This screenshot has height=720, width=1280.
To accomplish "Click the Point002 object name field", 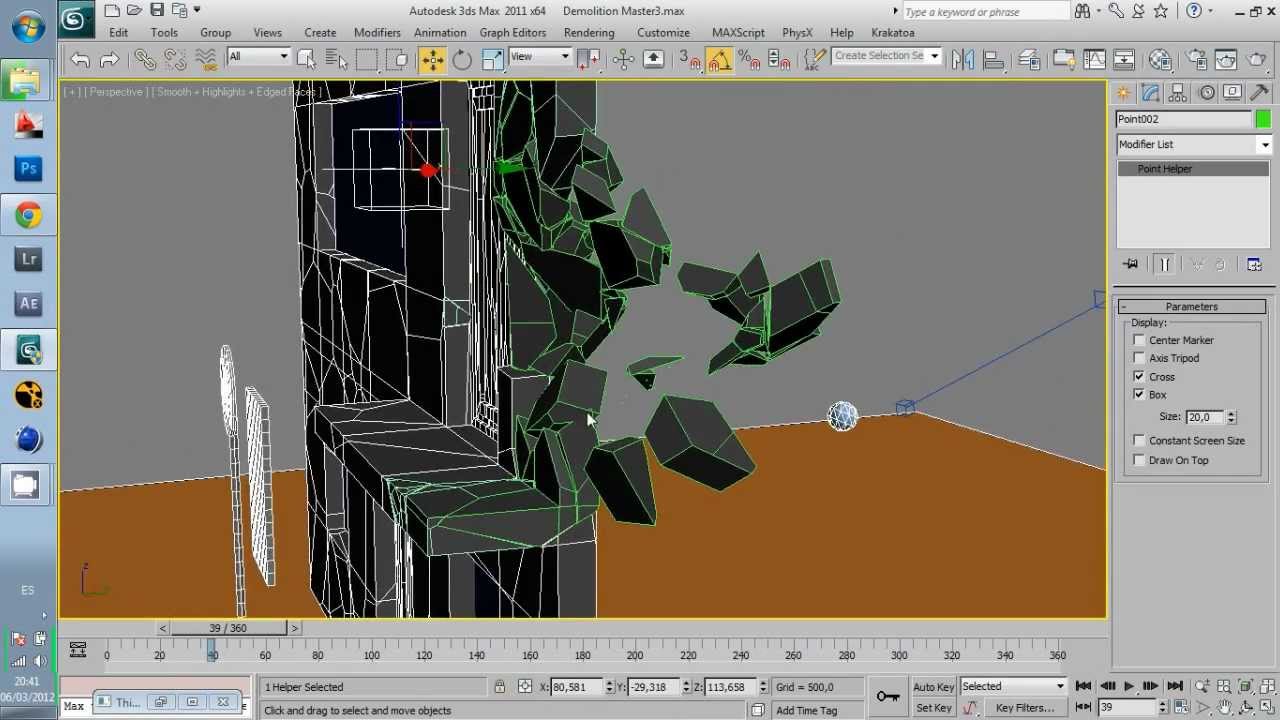I will pyautogui.click(x=1184, y=119).
